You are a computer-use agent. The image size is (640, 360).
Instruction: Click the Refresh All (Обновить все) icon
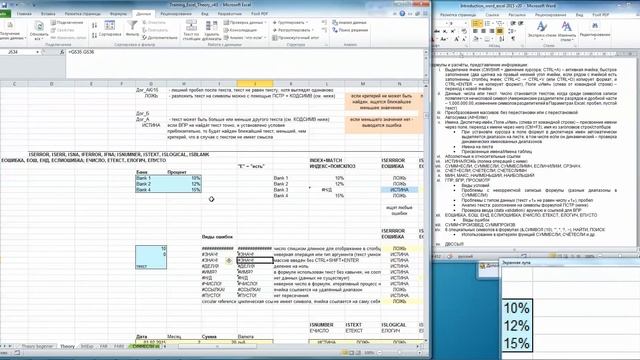pos(39,30)
